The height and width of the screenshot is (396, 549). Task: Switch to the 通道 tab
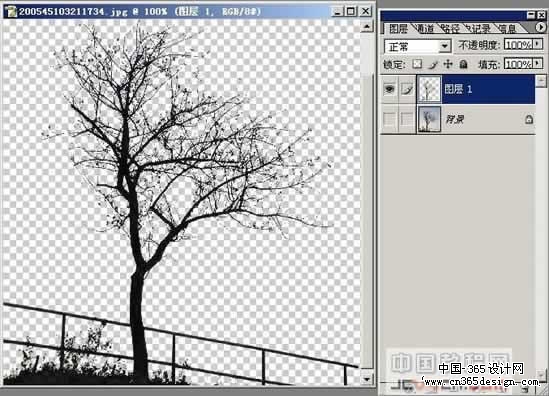[x=425, y=29]
